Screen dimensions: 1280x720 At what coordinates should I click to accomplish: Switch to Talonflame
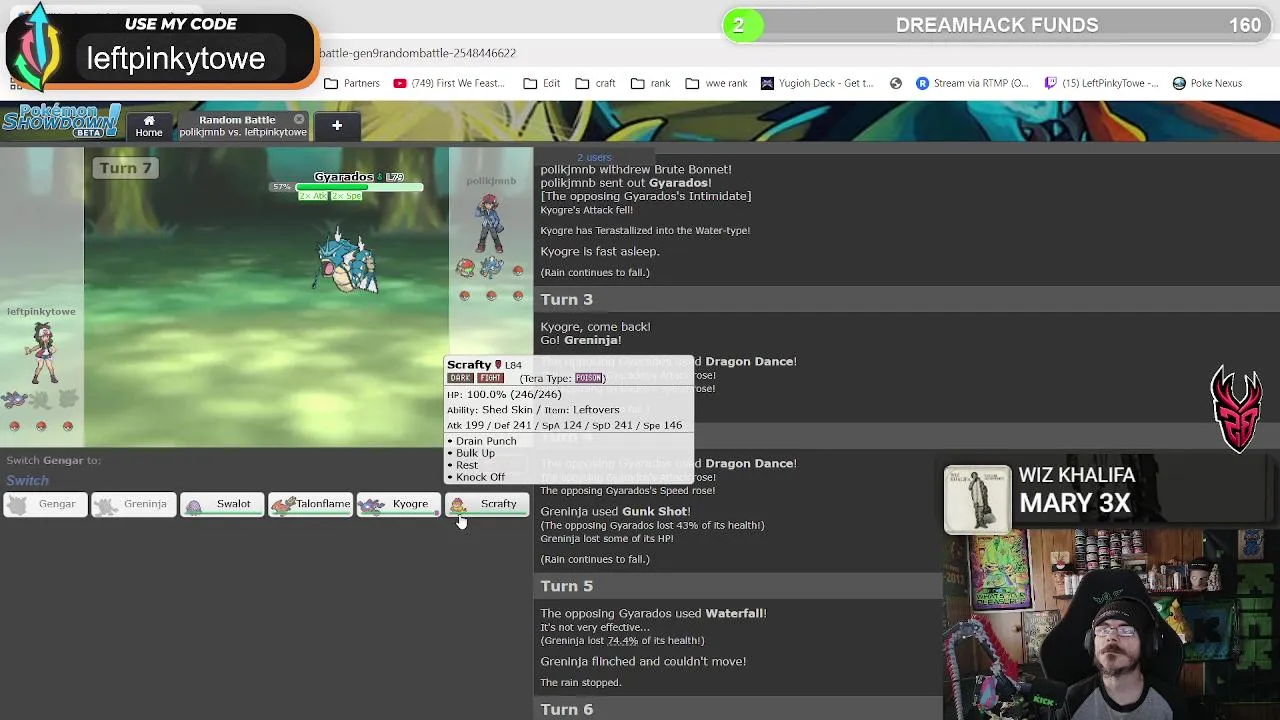tap(310, 505)
